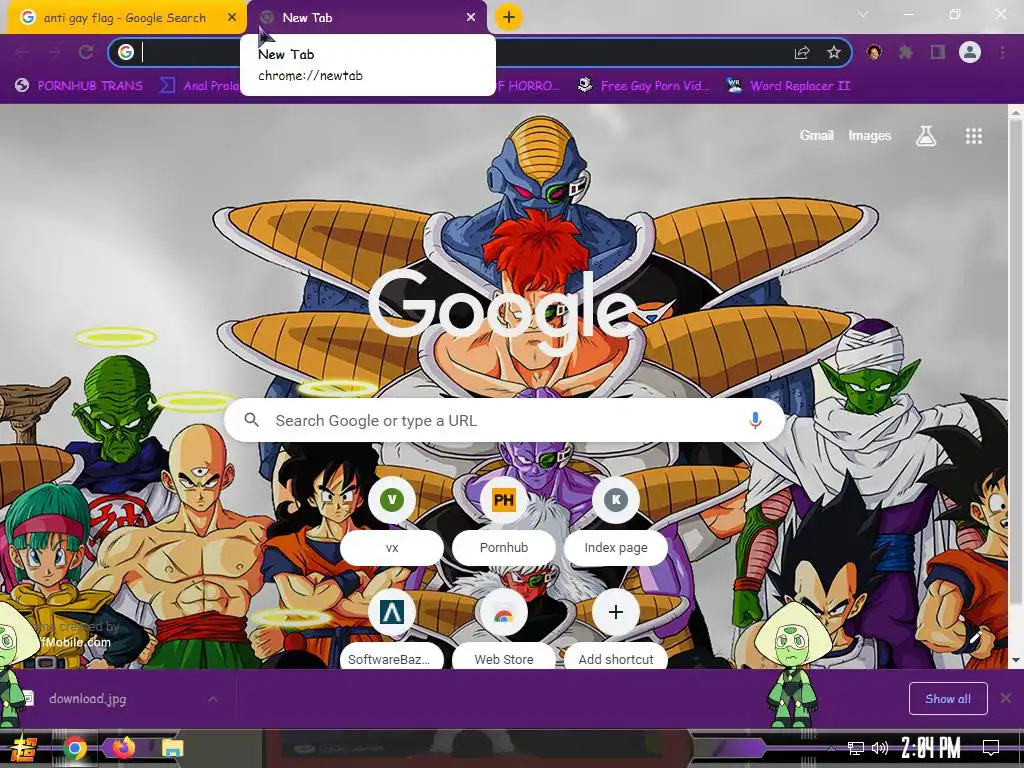1024x768 pixels.
Task: Click the Gmail link
Action: click(x=816, y=135)
